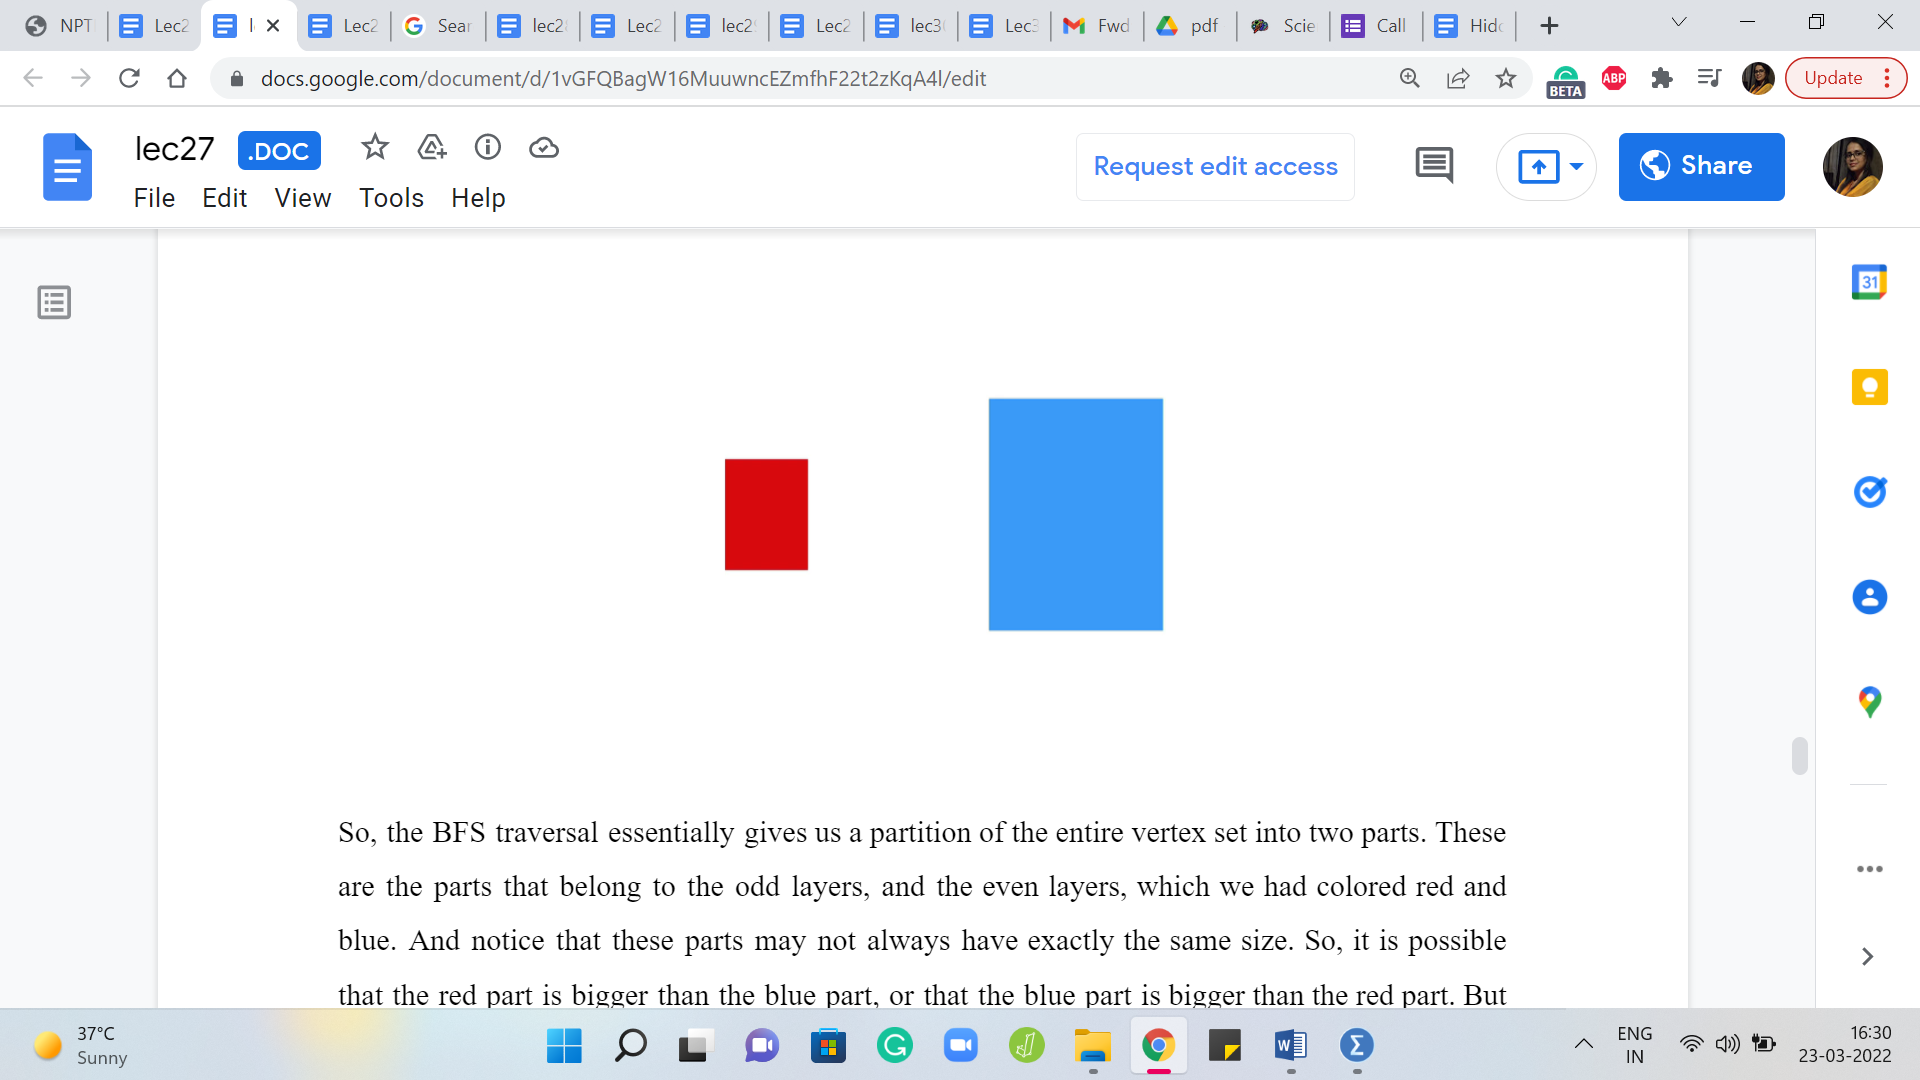
Task: Open document details info icon
Action: click(487, 148)
